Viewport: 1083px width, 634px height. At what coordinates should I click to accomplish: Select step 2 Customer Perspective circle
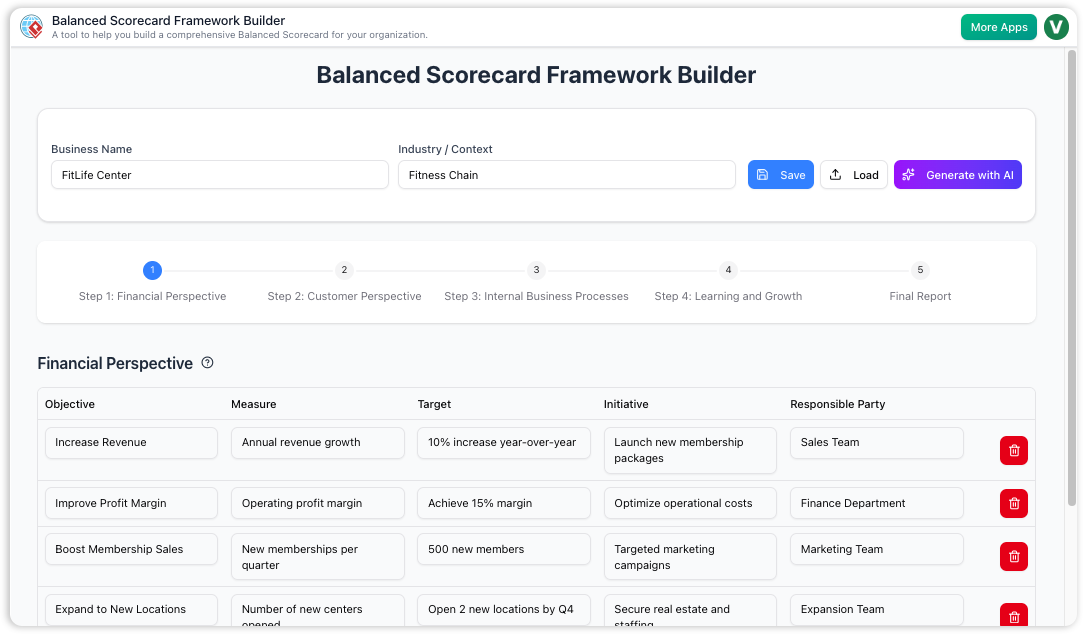coord(344,270)
